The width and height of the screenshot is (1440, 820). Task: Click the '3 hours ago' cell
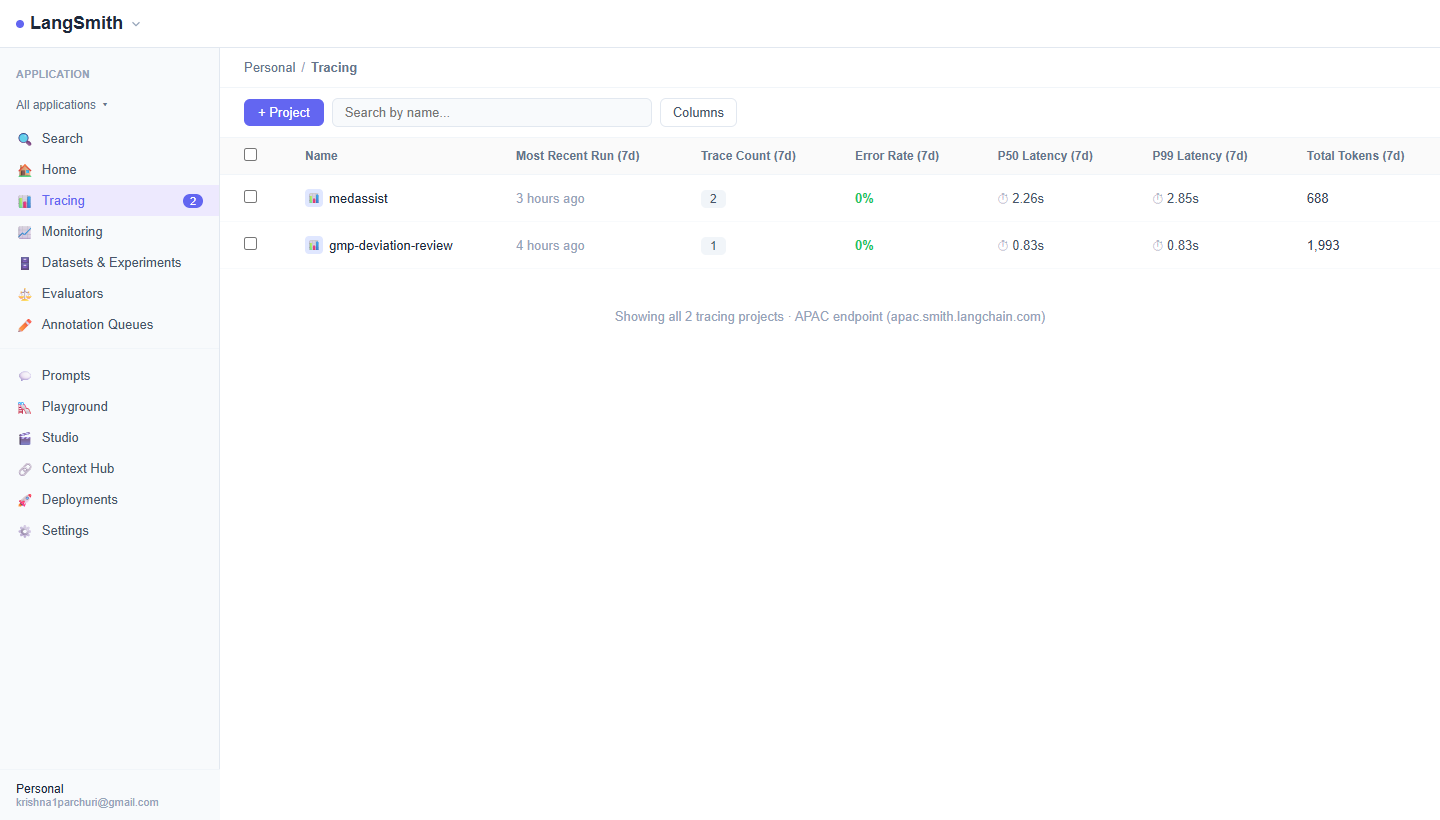pyautogui.click(x=550, y=199)
